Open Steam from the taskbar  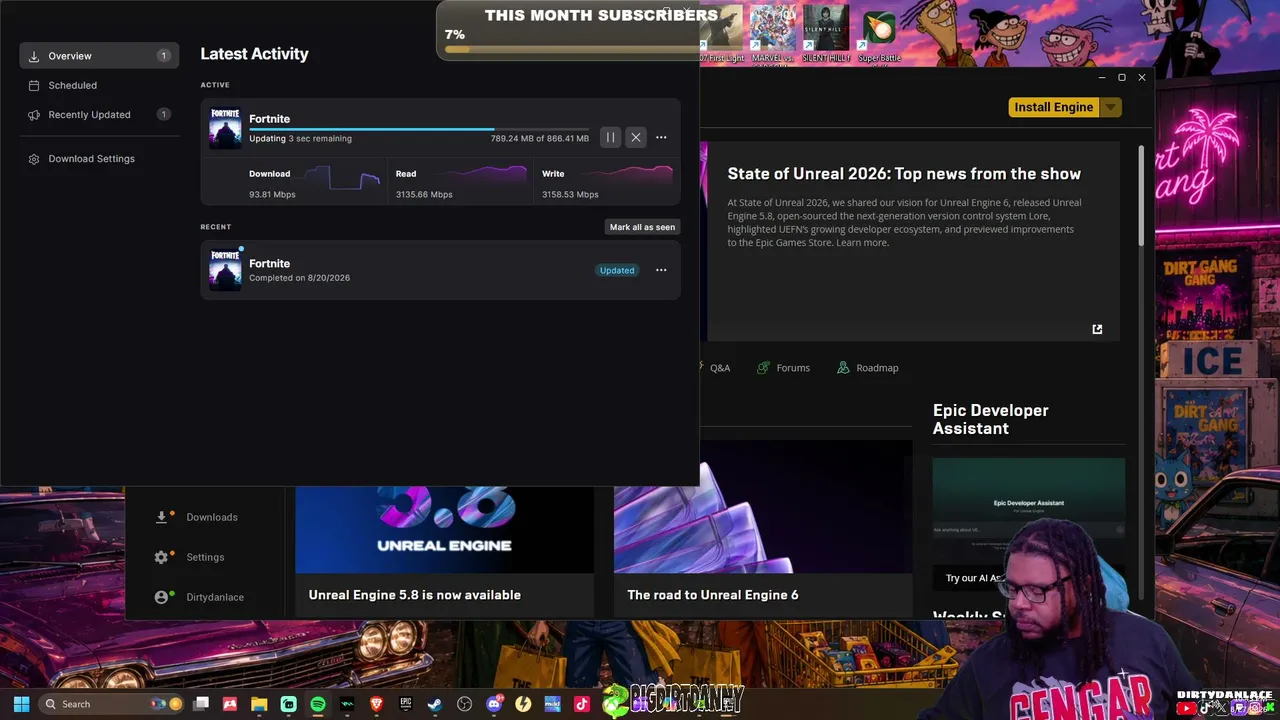(435, 704)
